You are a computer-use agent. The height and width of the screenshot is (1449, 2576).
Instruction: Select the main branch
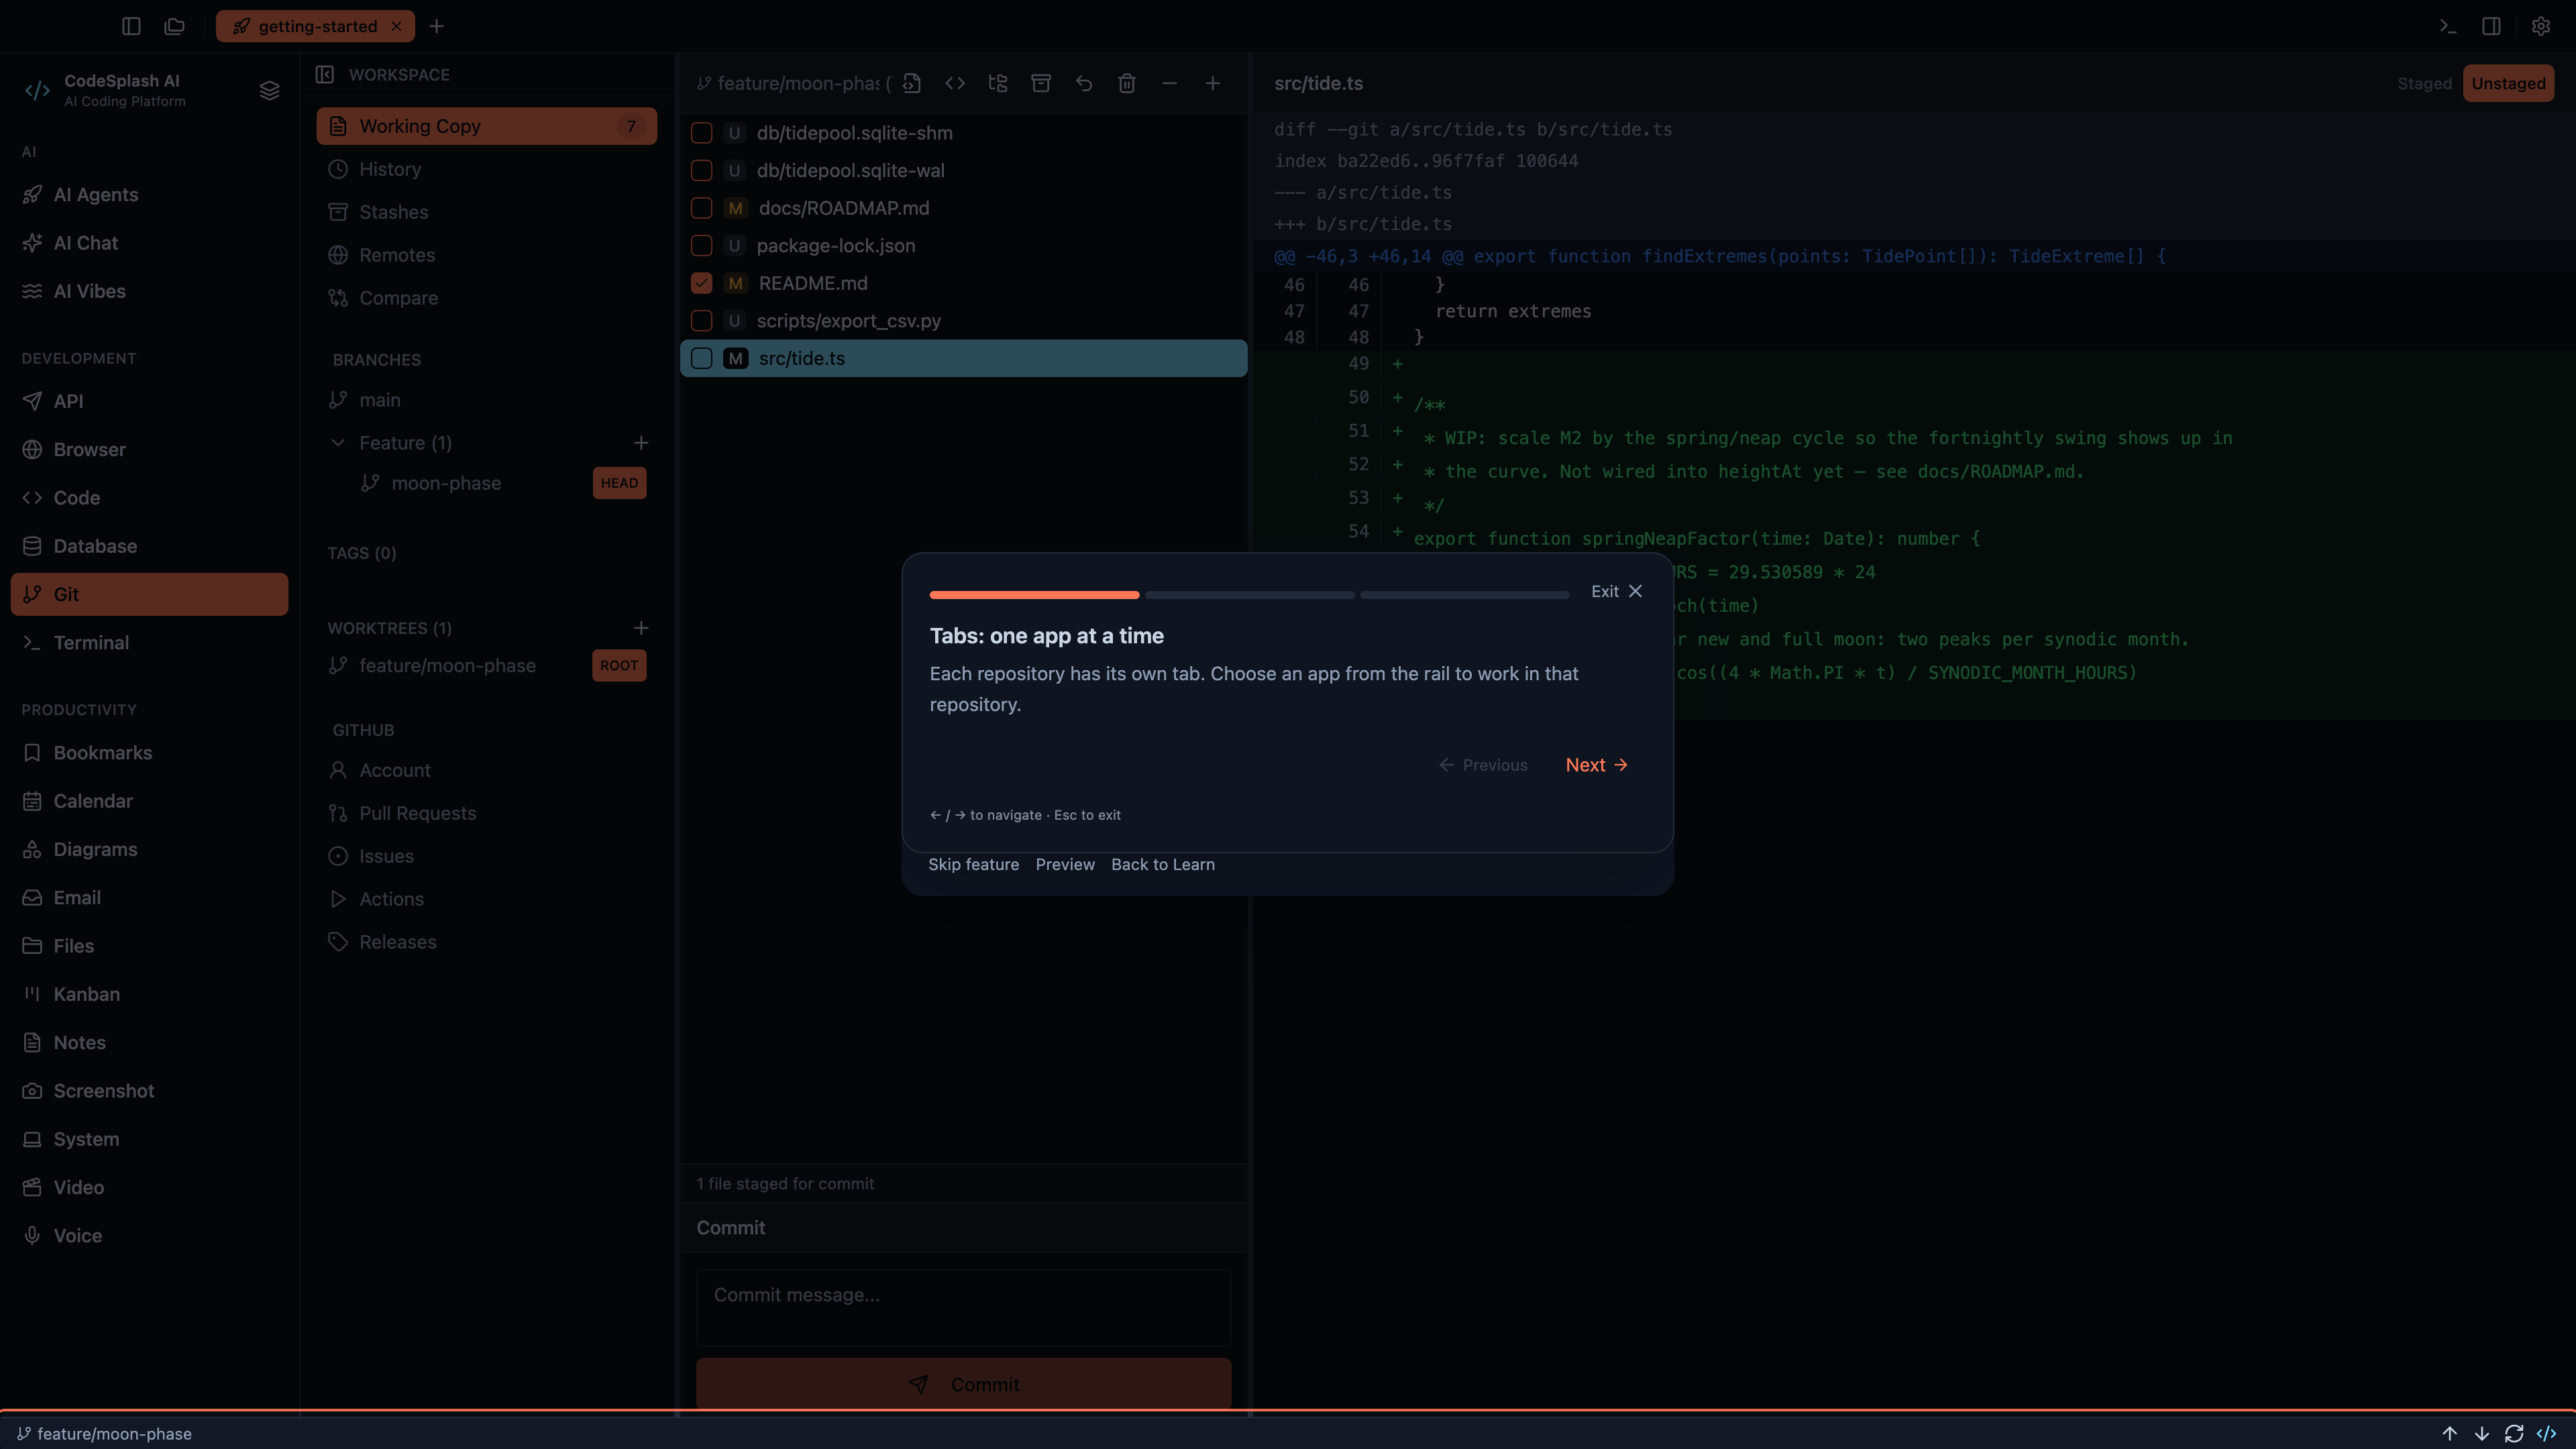487,400
